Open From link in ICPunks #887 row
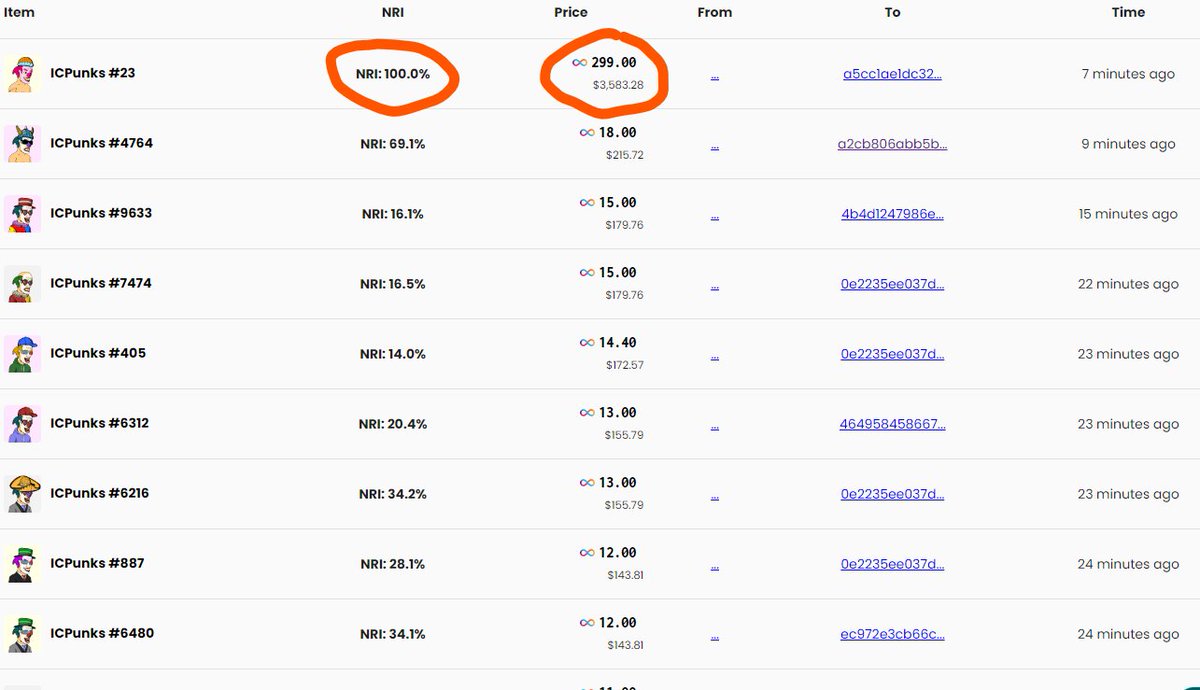 tap(714, 566)
